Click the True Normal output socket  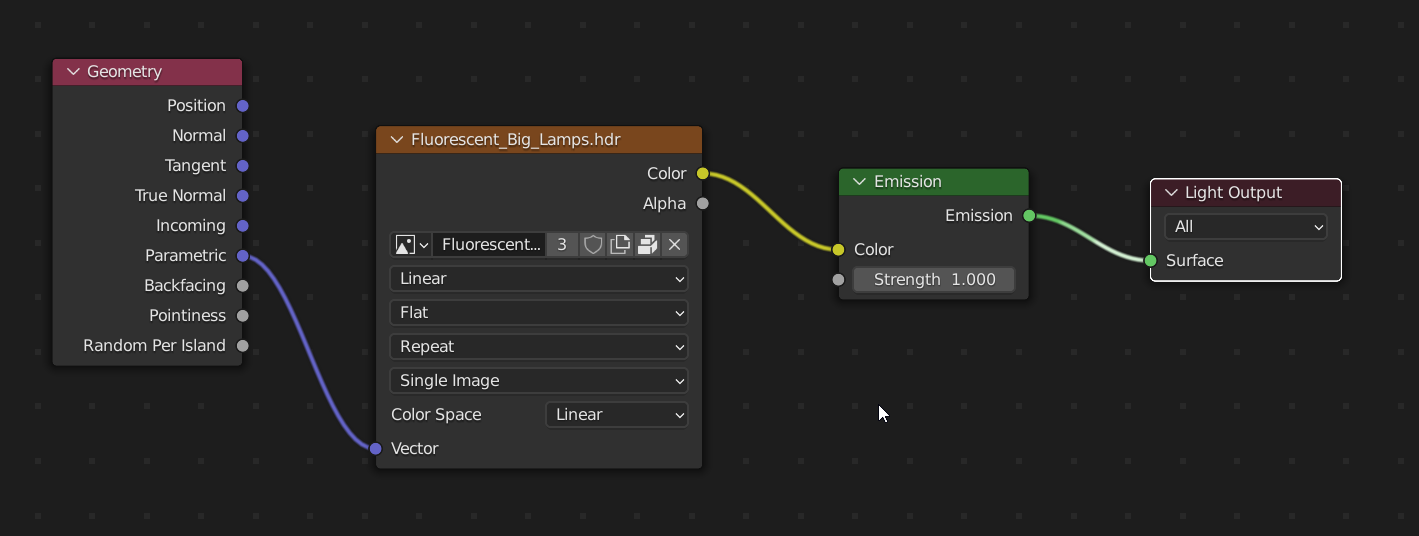click(243, 196)
